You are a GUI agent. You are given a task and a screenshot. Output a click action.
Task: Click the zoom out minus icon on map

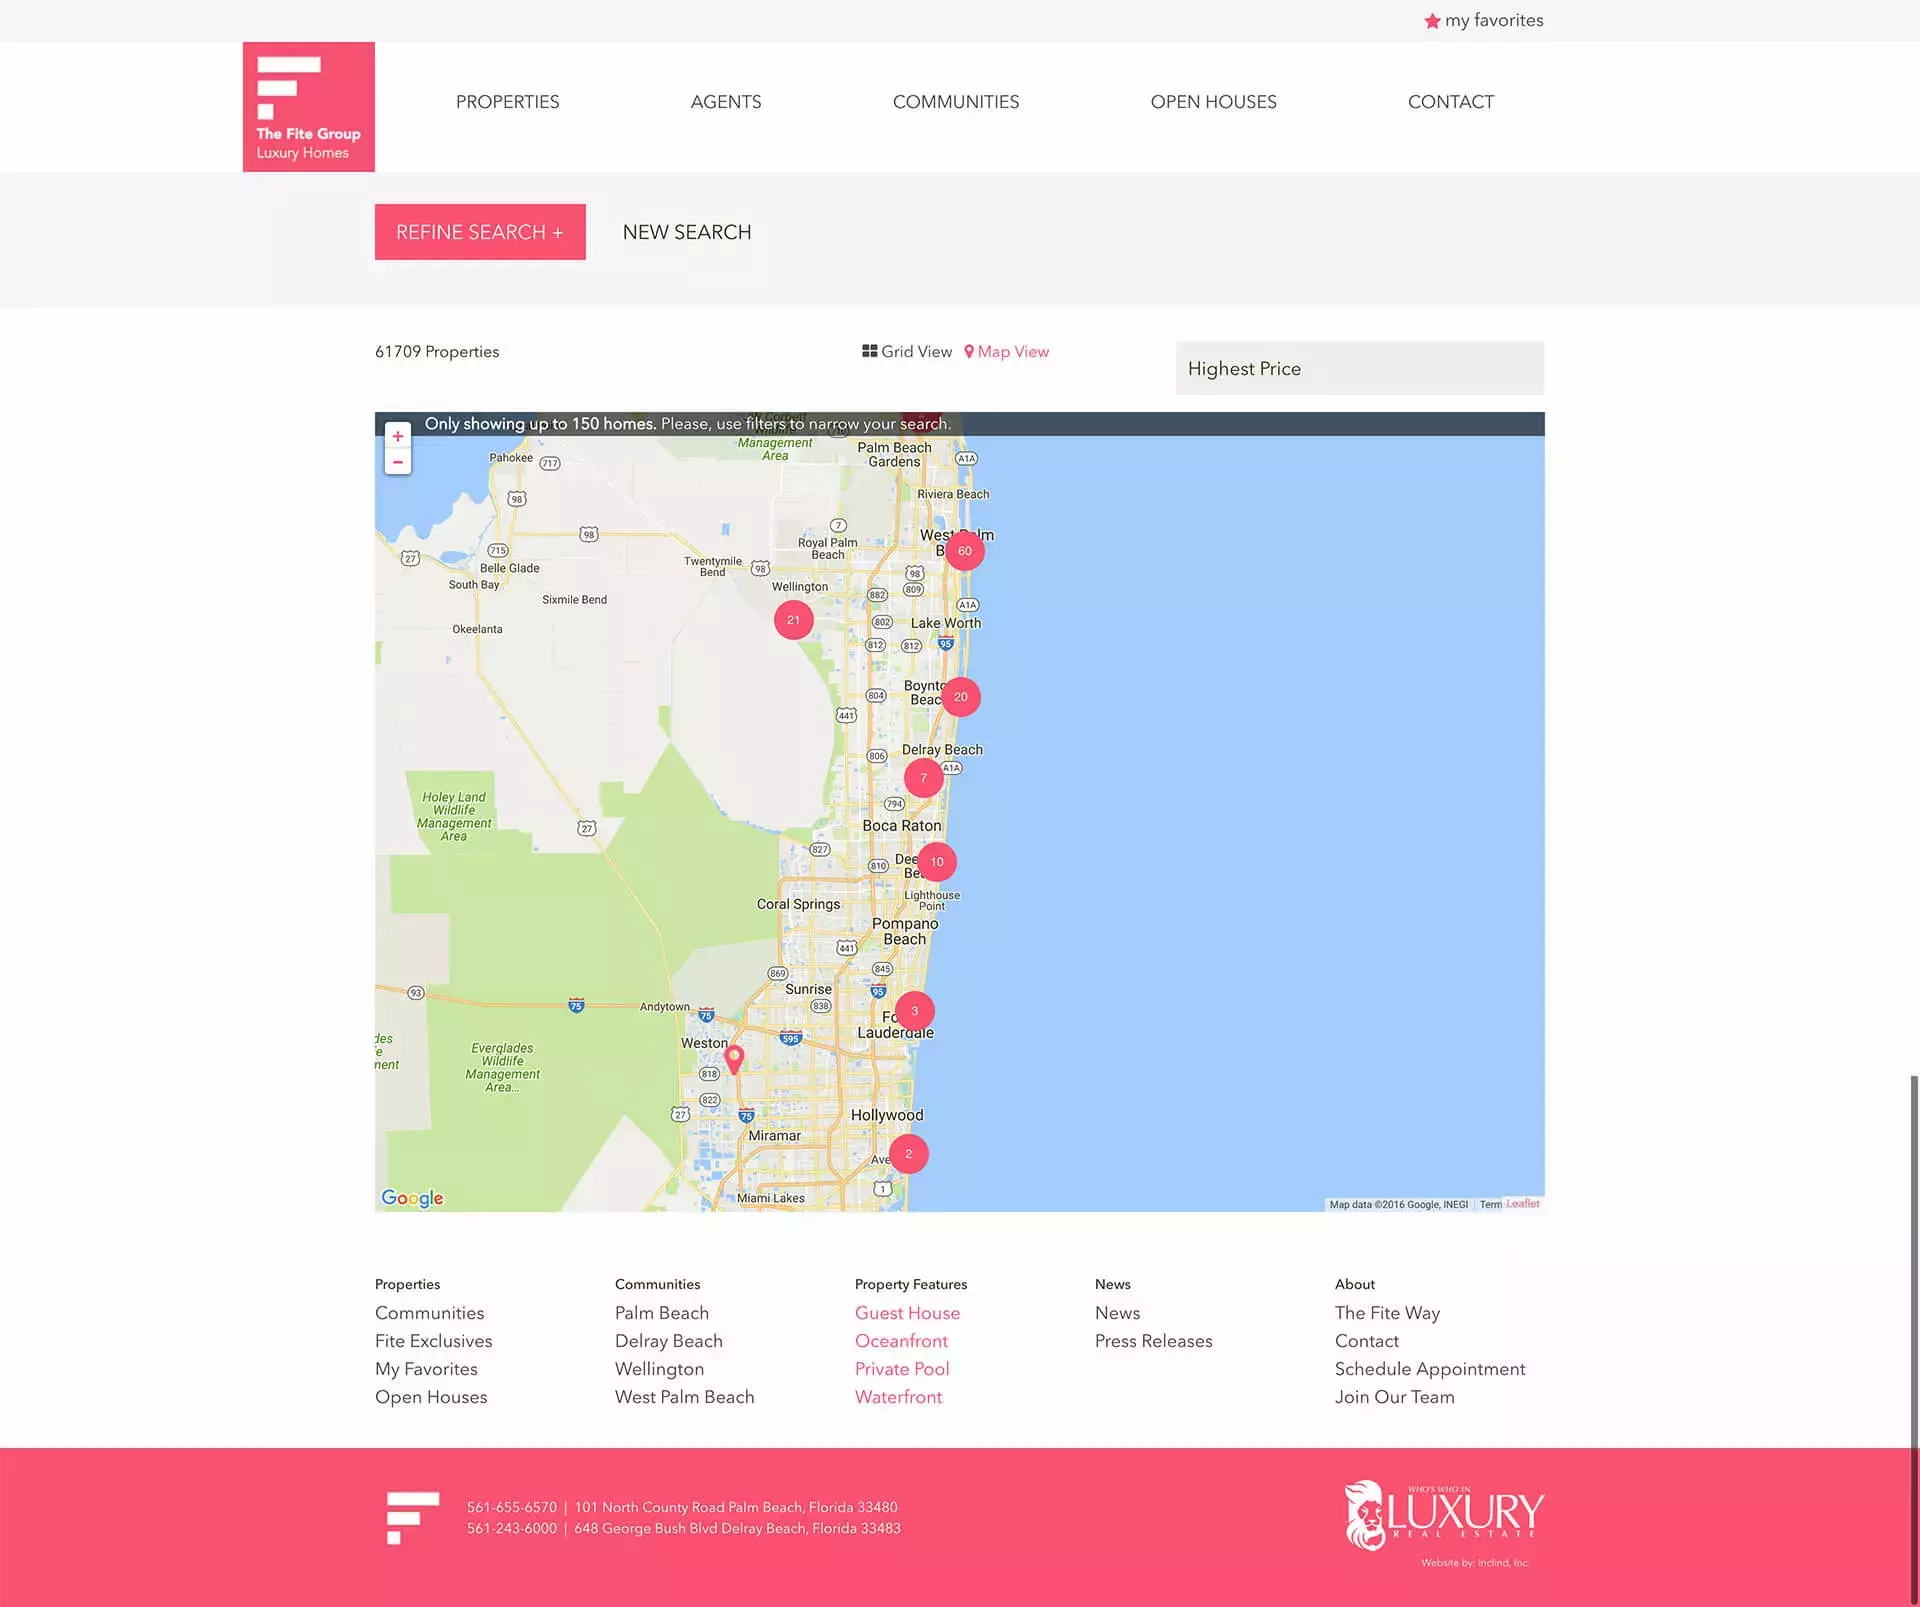(x=399, y=462)
